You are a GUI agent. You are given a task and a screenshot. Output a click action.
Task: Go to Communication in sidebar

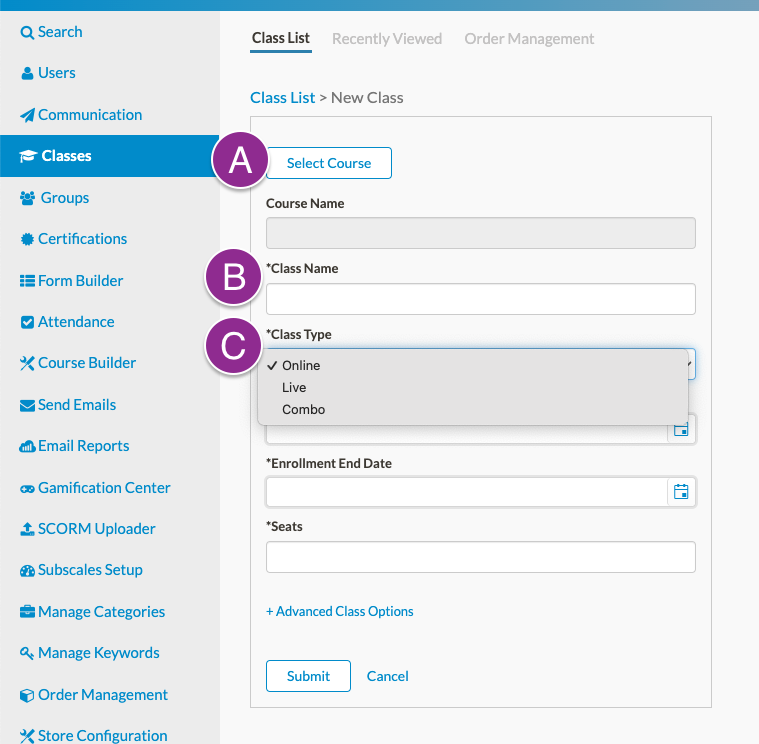point(90,115)
